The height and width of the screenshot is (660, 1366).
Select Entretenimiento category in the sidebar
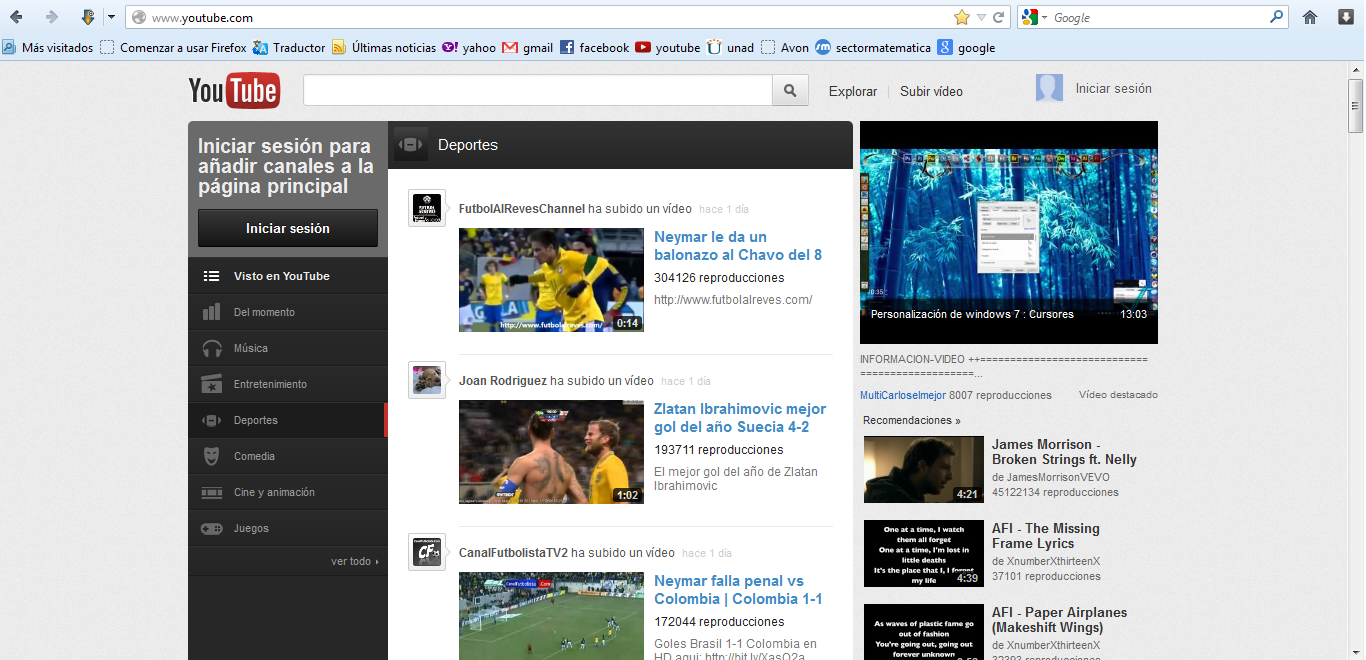click(288, 384)
